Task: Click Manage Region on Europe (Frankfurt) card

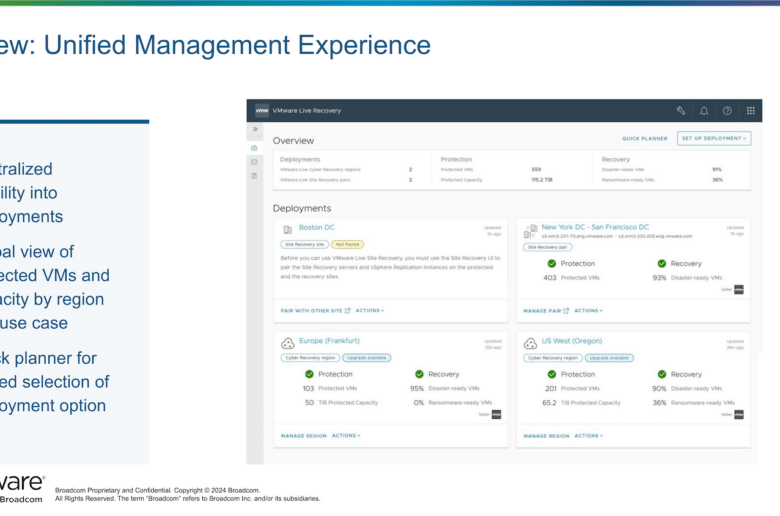Action: point(303,436)
